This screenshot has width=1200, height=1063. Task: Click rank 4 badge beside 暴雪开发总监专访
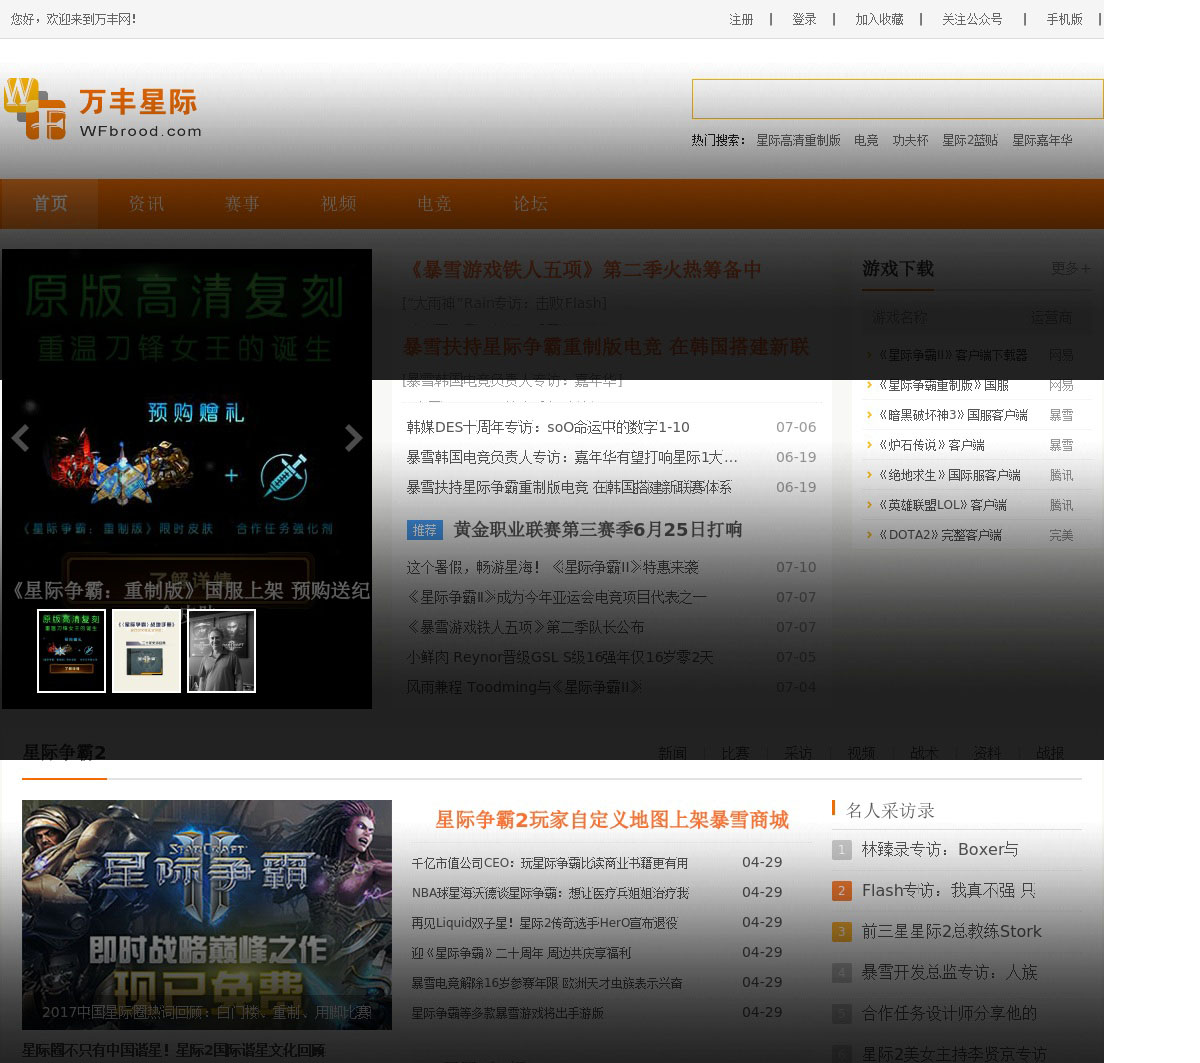[x=842, y=973]
